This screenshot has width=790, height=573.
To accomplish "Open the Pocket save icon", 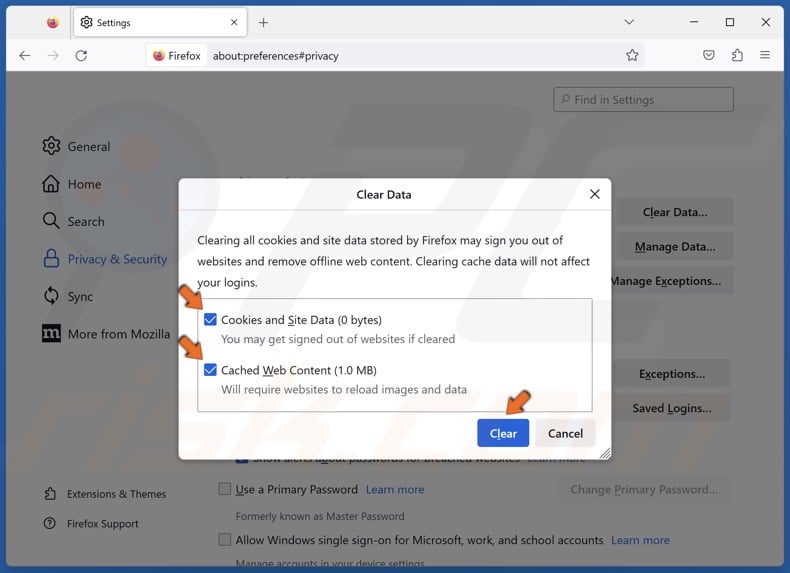I will tap(708, 55).
